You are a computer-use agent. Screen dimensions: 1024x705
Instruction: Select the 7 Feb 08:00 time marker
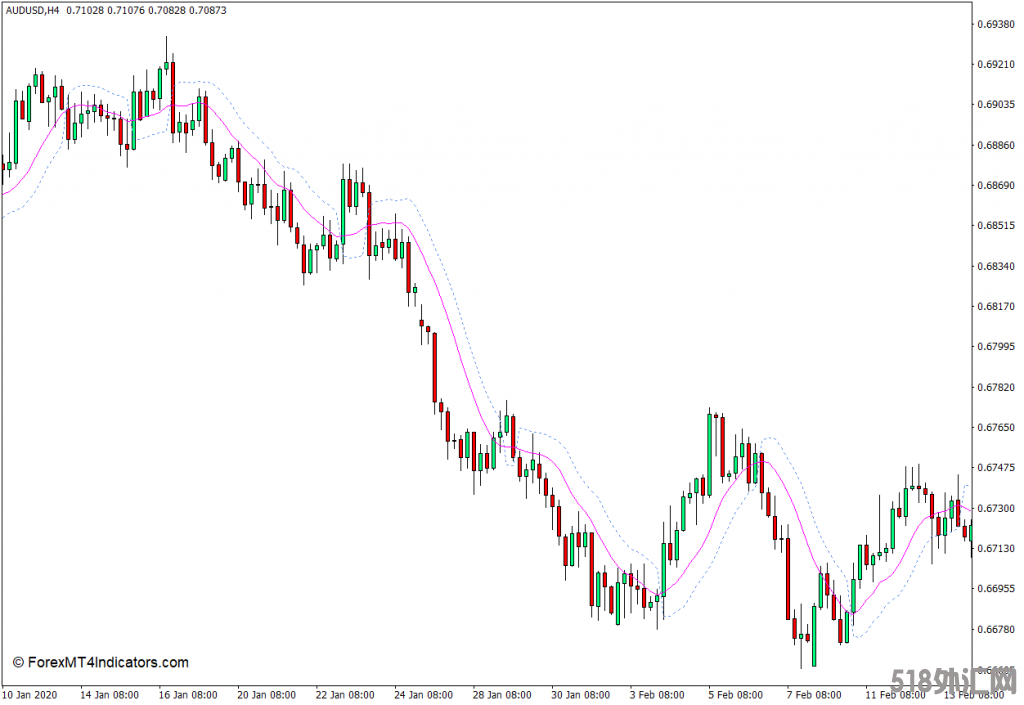click(x=811, y=694)
